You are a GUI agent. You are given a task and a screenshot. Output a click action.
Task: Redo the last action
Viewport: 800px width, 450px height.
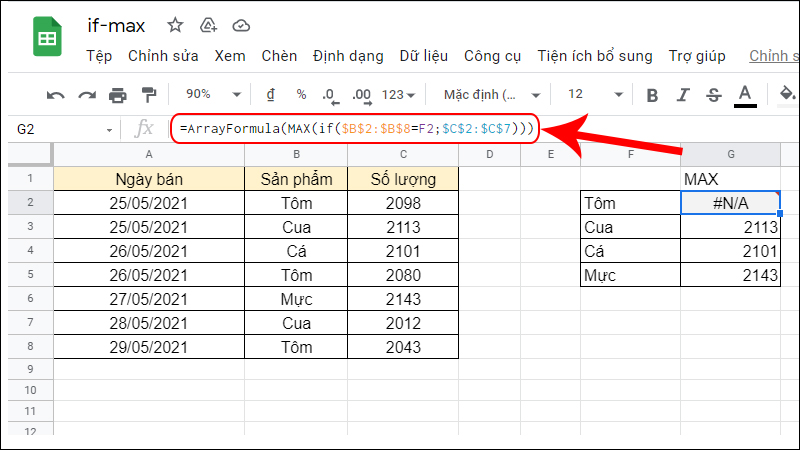[x=87, y=95]
